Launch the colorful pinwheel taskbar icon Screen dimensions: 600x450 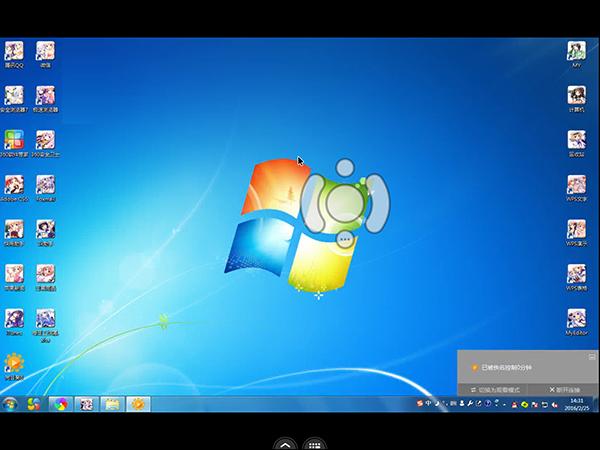[60, 404]
